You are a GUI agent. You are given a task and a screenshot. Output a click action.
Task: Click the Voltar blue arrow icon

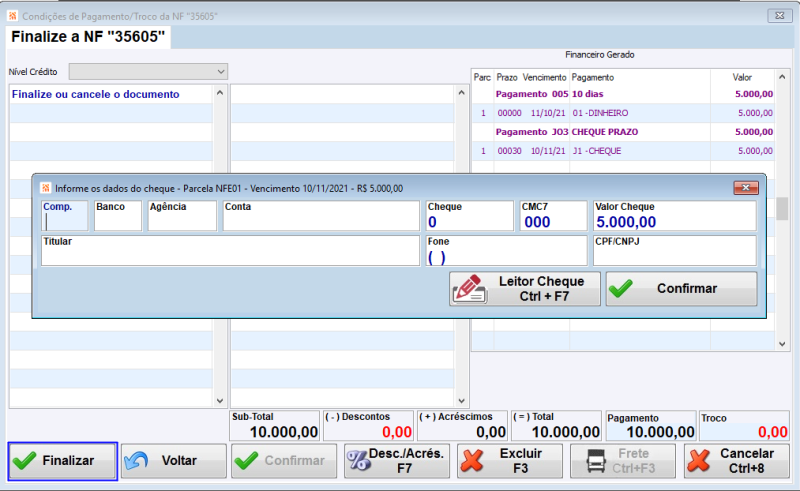coord(136,461)
